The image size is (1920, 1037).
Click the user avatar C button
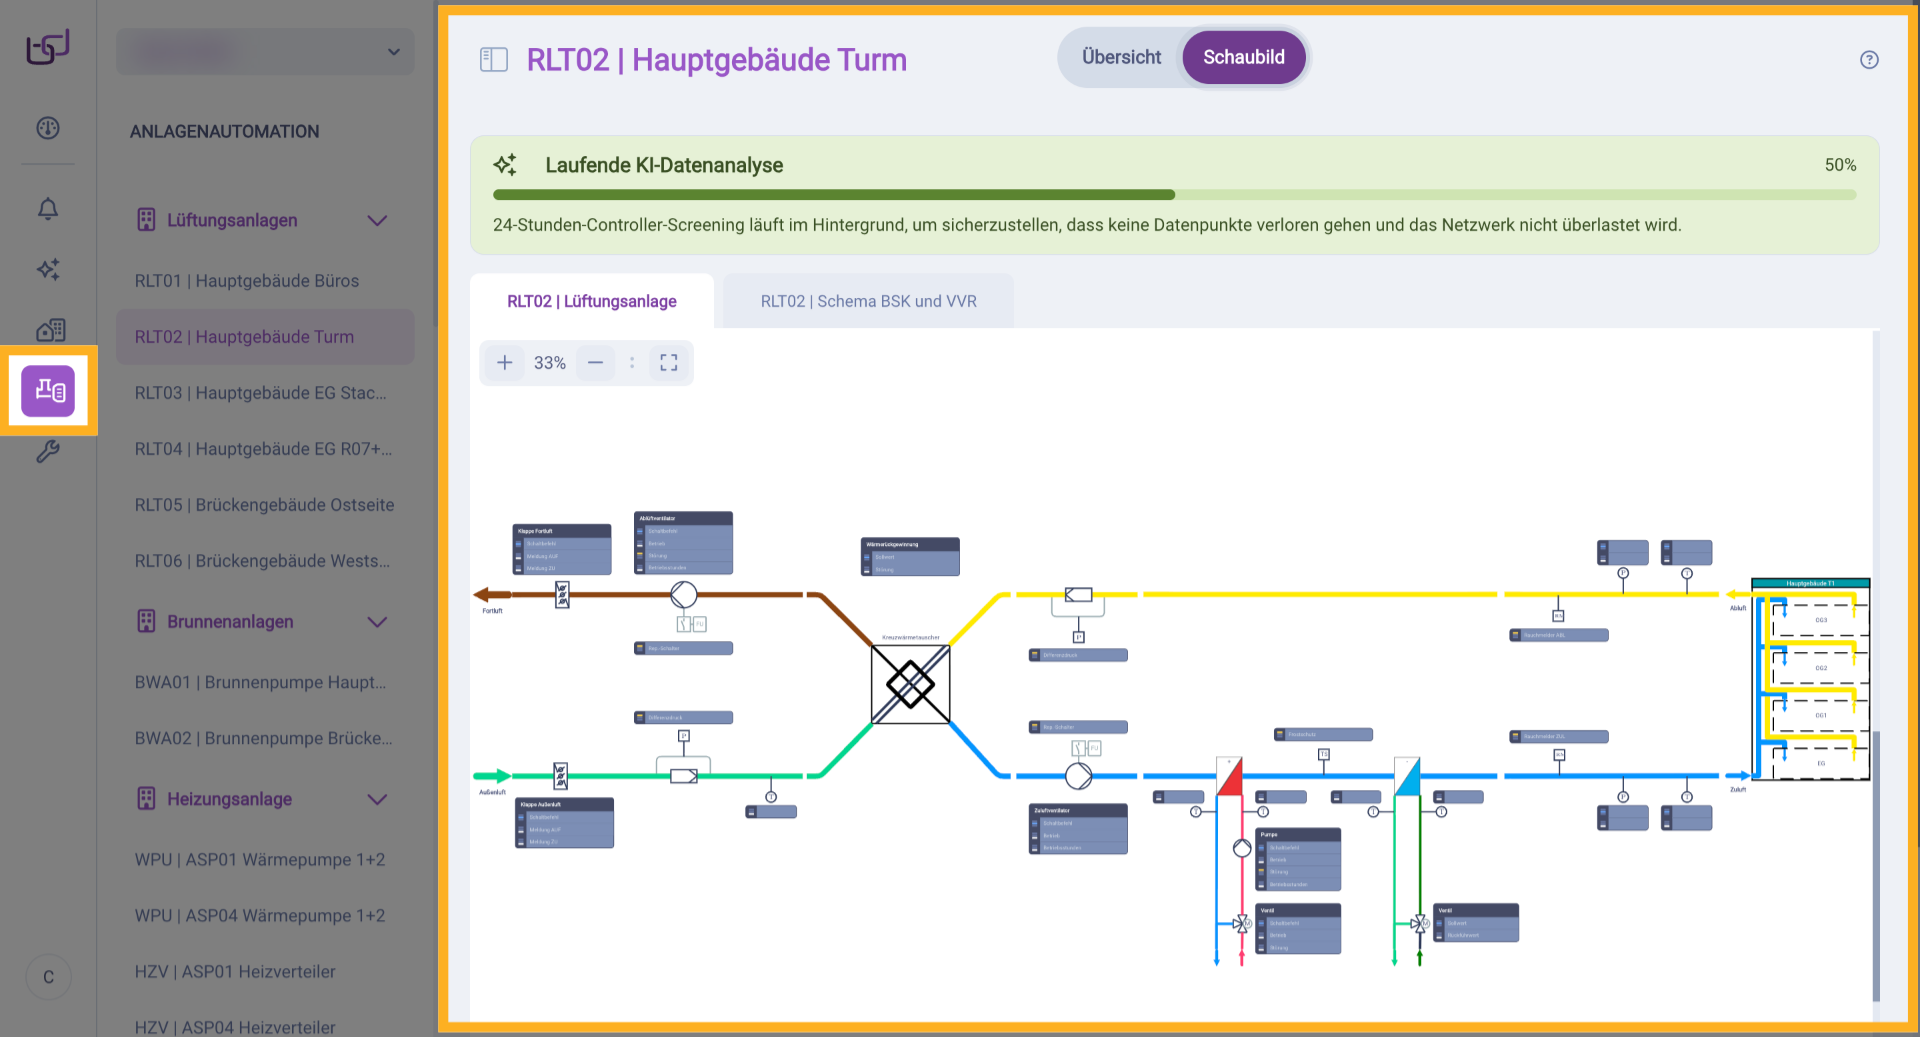[x=48, y=977]
